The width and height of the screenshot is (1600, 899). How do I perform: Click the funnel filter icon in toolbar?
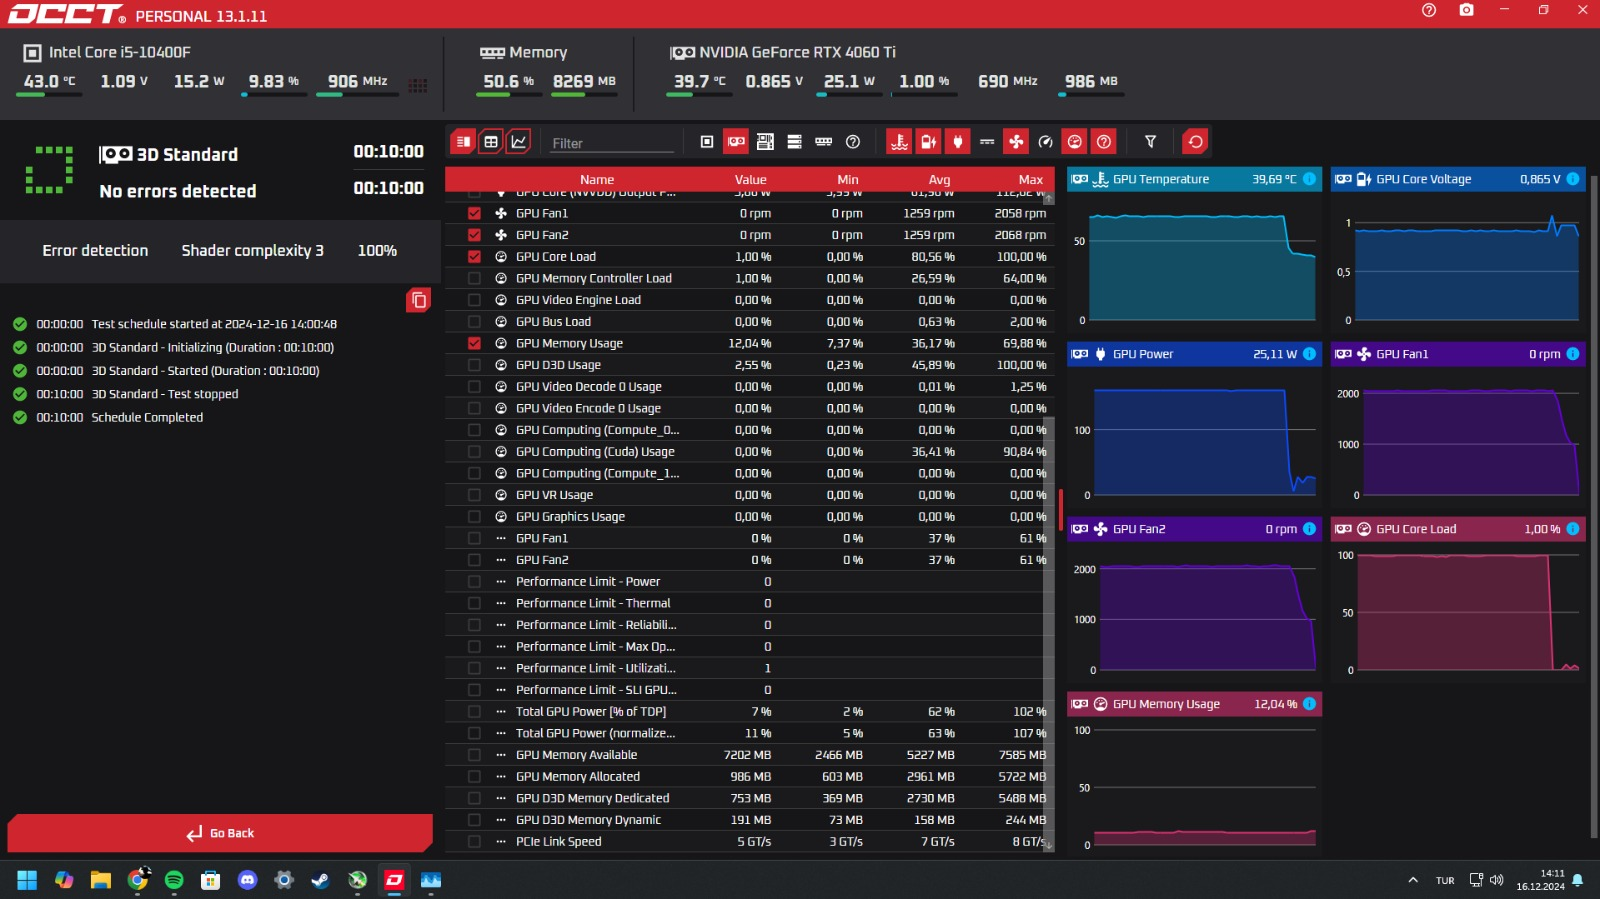click(1150, 142)
